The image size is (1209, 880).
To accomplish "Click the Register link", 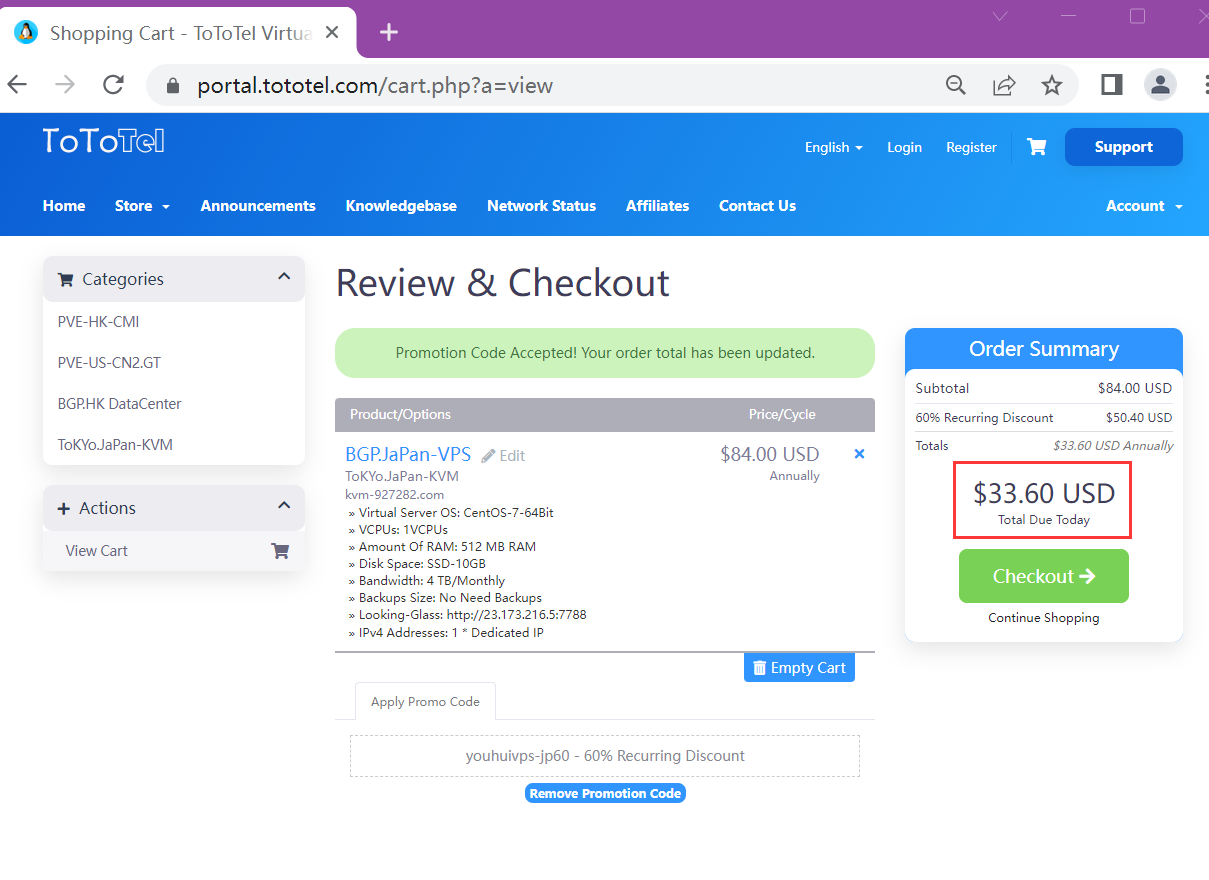I will 971,147.
